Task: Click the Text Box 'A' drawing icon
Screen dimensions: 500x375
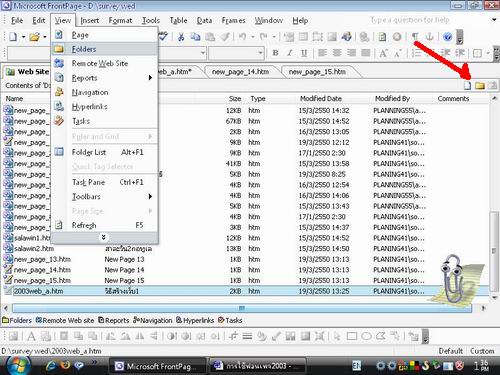Action: [x=31, y=336]
